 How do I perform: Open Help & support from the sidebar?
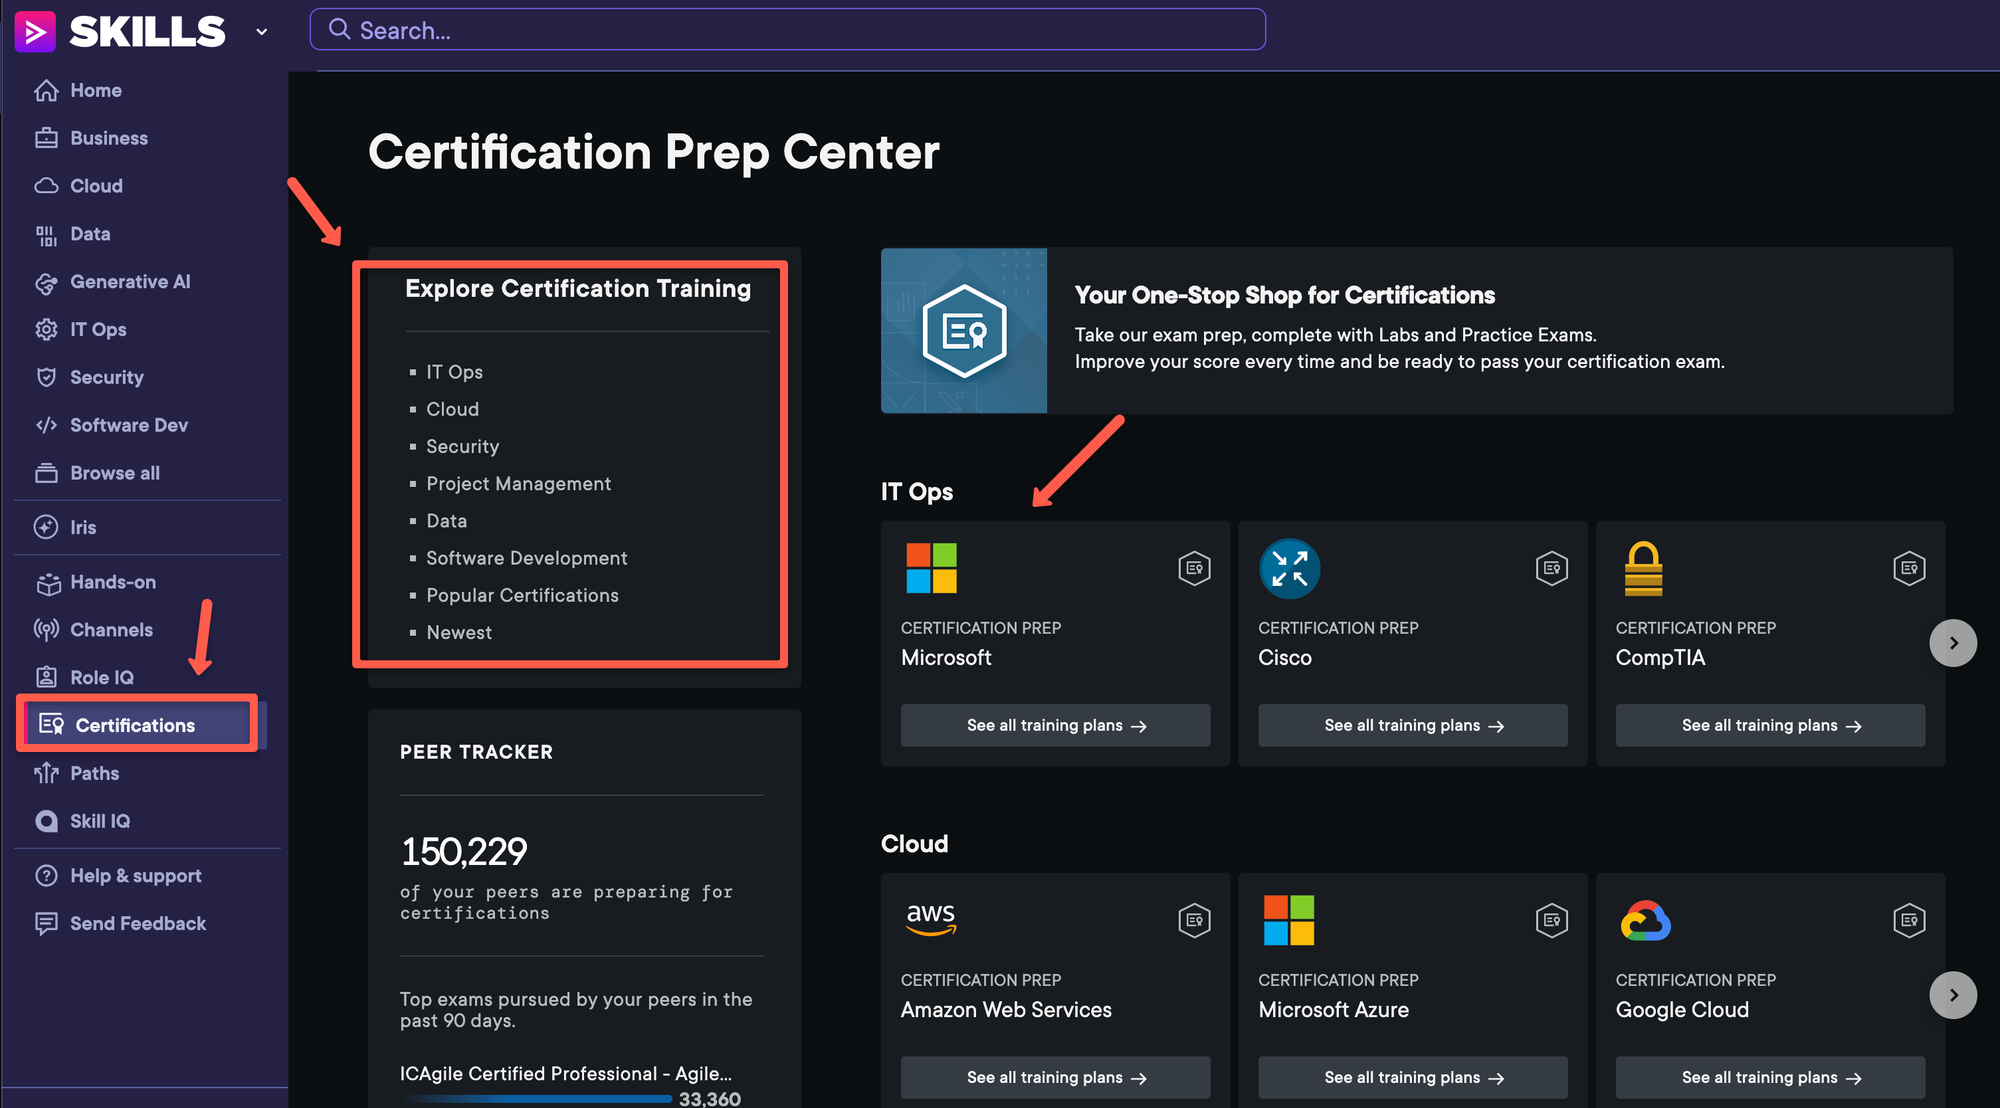point(134,875)
